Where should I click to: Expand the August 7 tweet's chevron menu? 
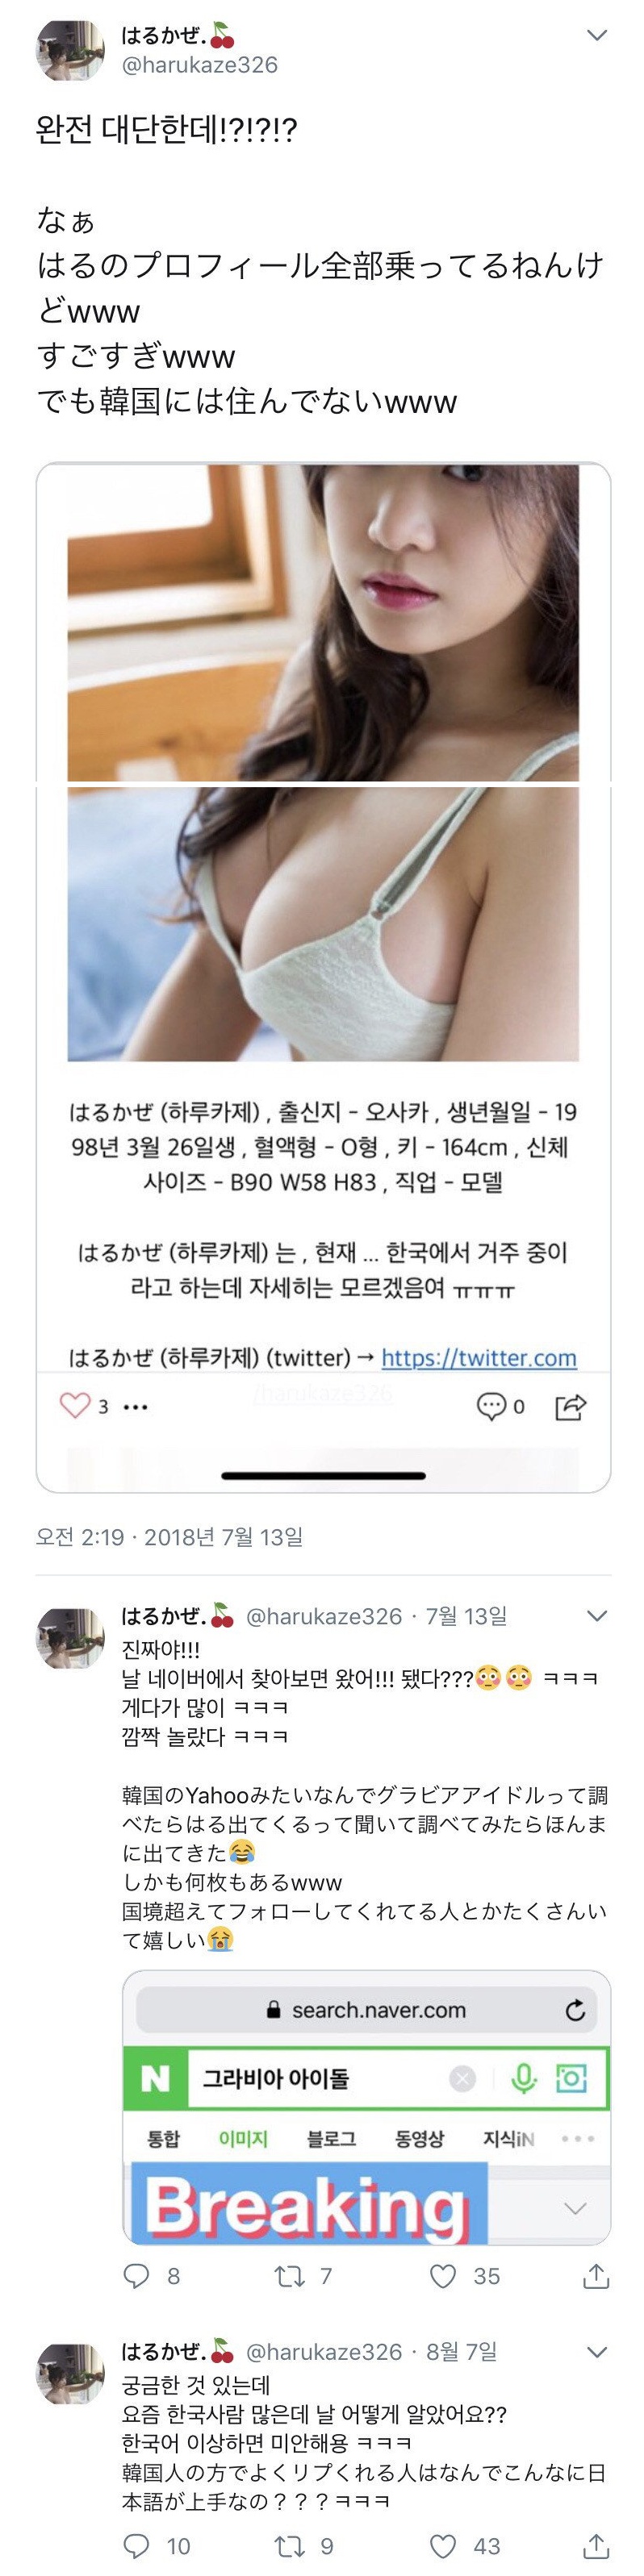(x=596, y=2352)
